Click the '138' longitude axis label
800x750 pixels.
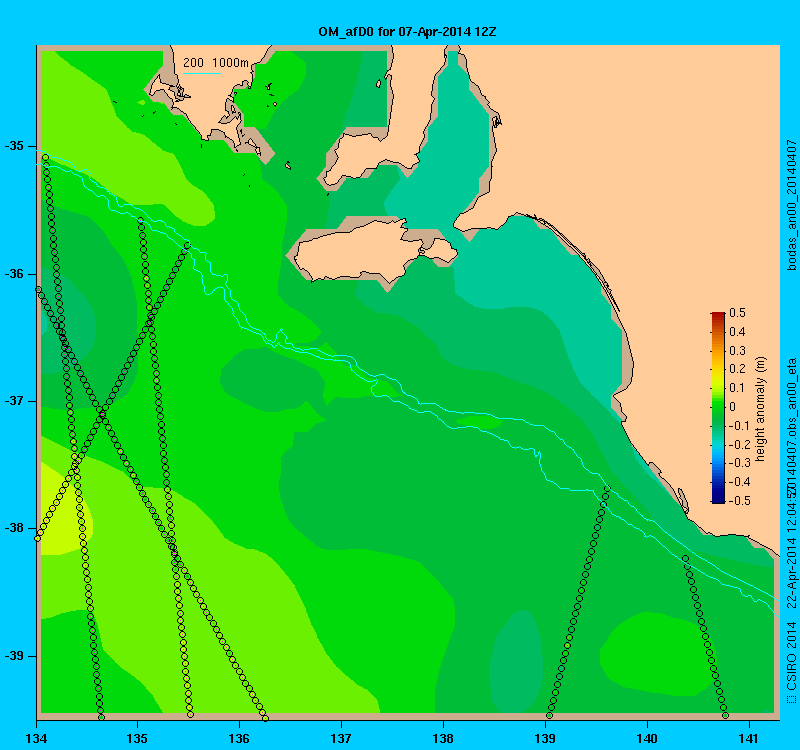coord(443,738)
